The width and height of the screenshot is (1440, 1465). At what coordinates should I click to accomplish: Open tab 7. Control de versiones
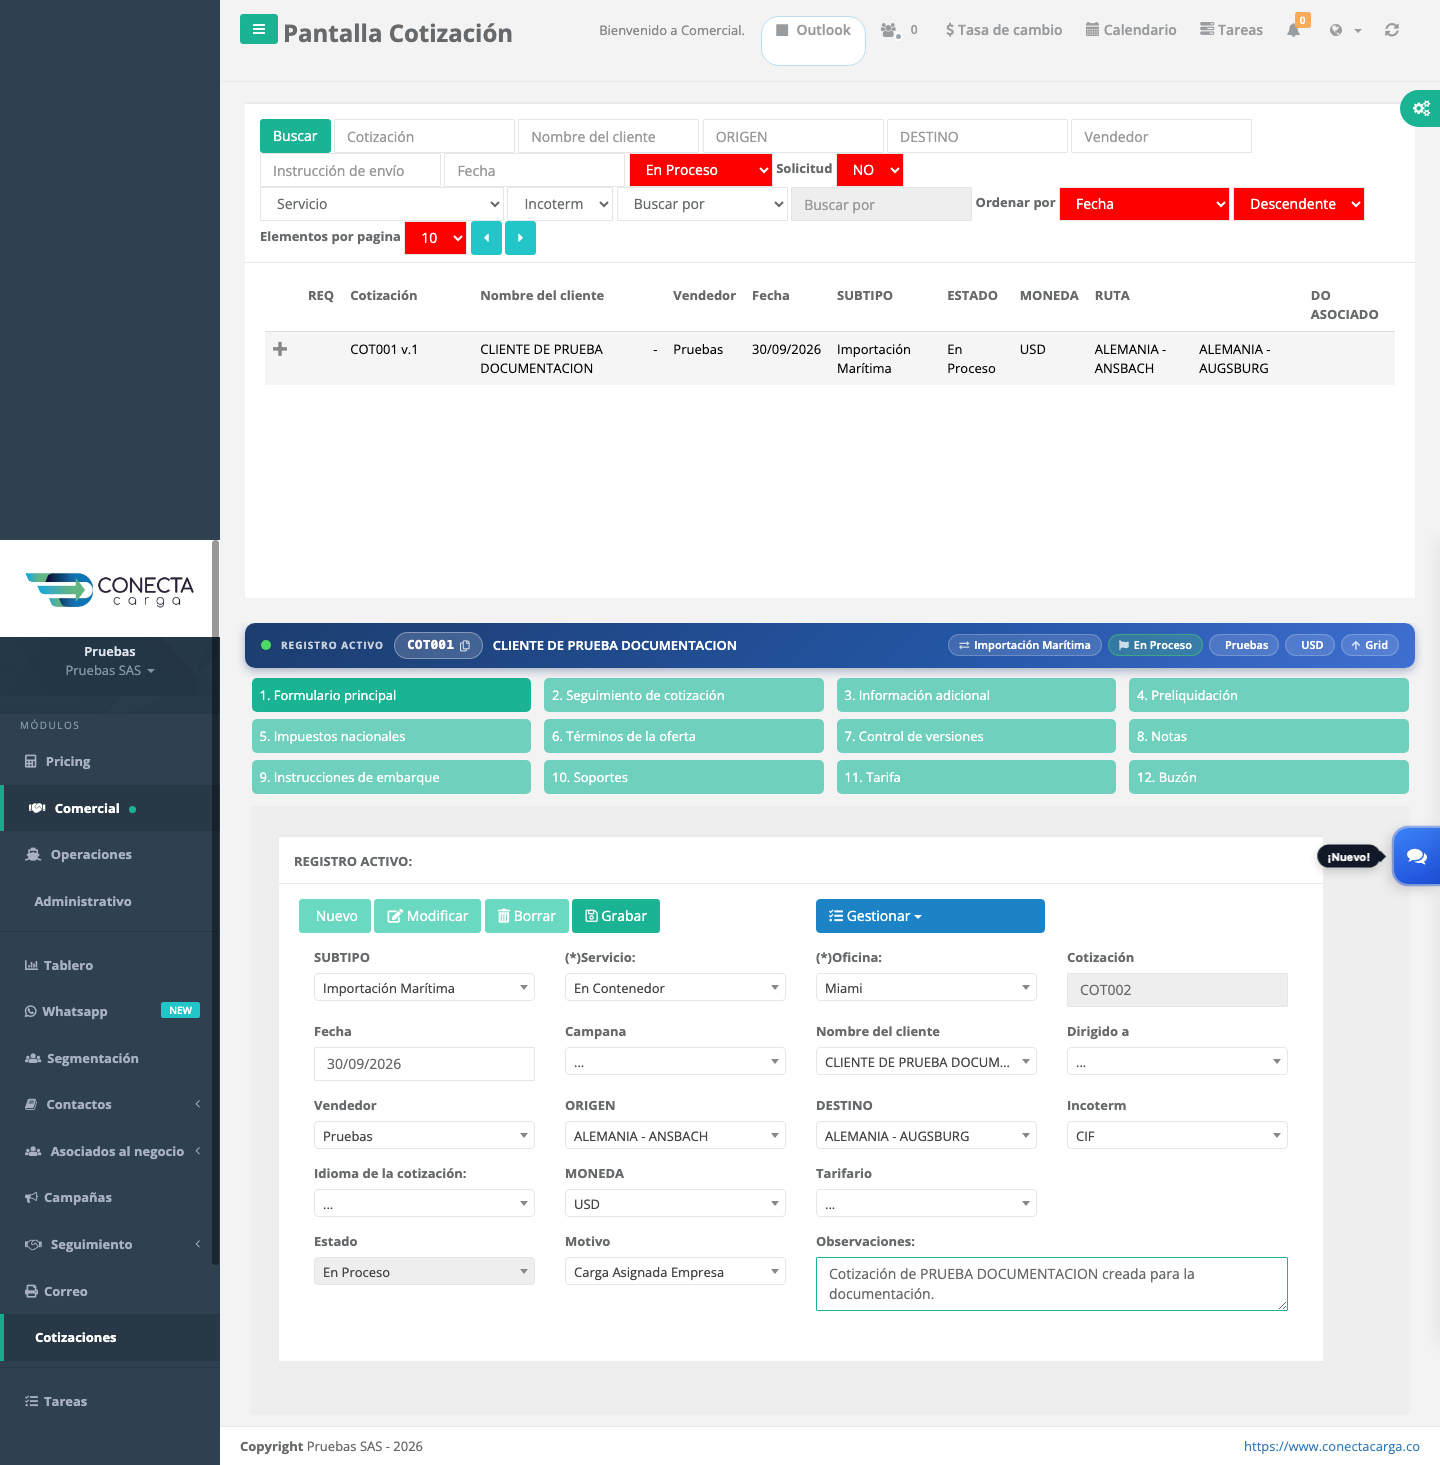coord(976,736)
